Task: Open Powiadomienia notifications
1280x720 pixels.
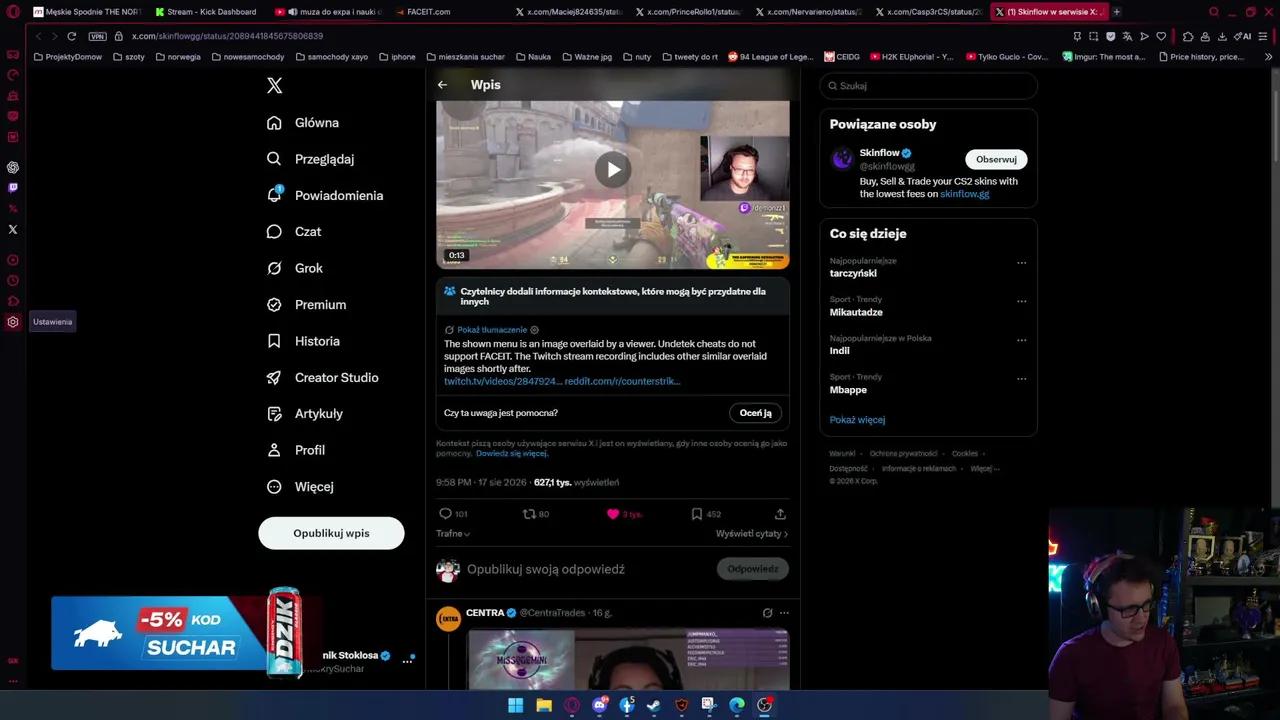Action: click(325, 195)
